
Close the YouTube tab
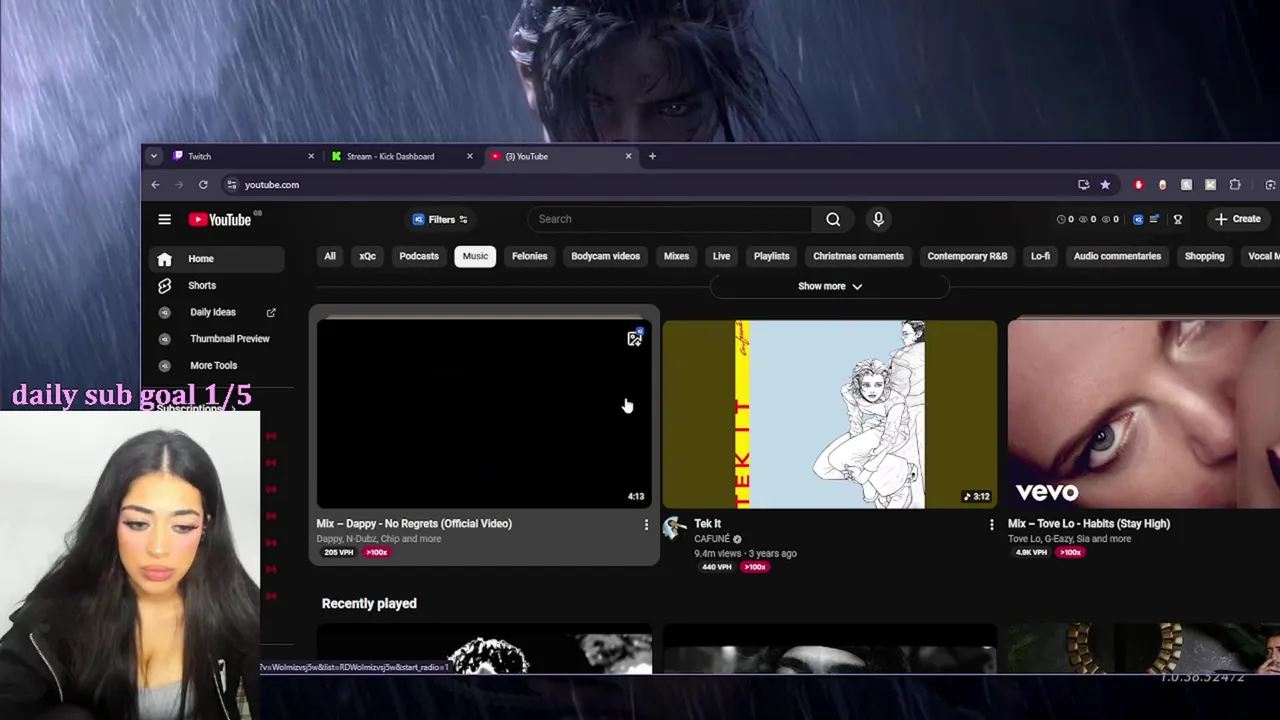(x=628, y=156)
